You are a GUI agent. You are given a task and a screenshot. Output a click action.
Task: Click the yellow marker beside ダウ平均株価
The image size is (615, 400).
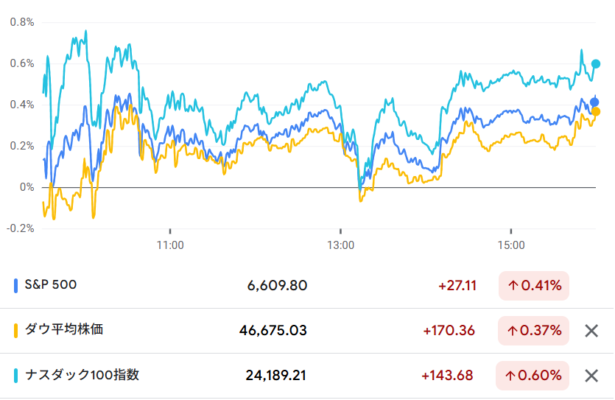[16, 331]
